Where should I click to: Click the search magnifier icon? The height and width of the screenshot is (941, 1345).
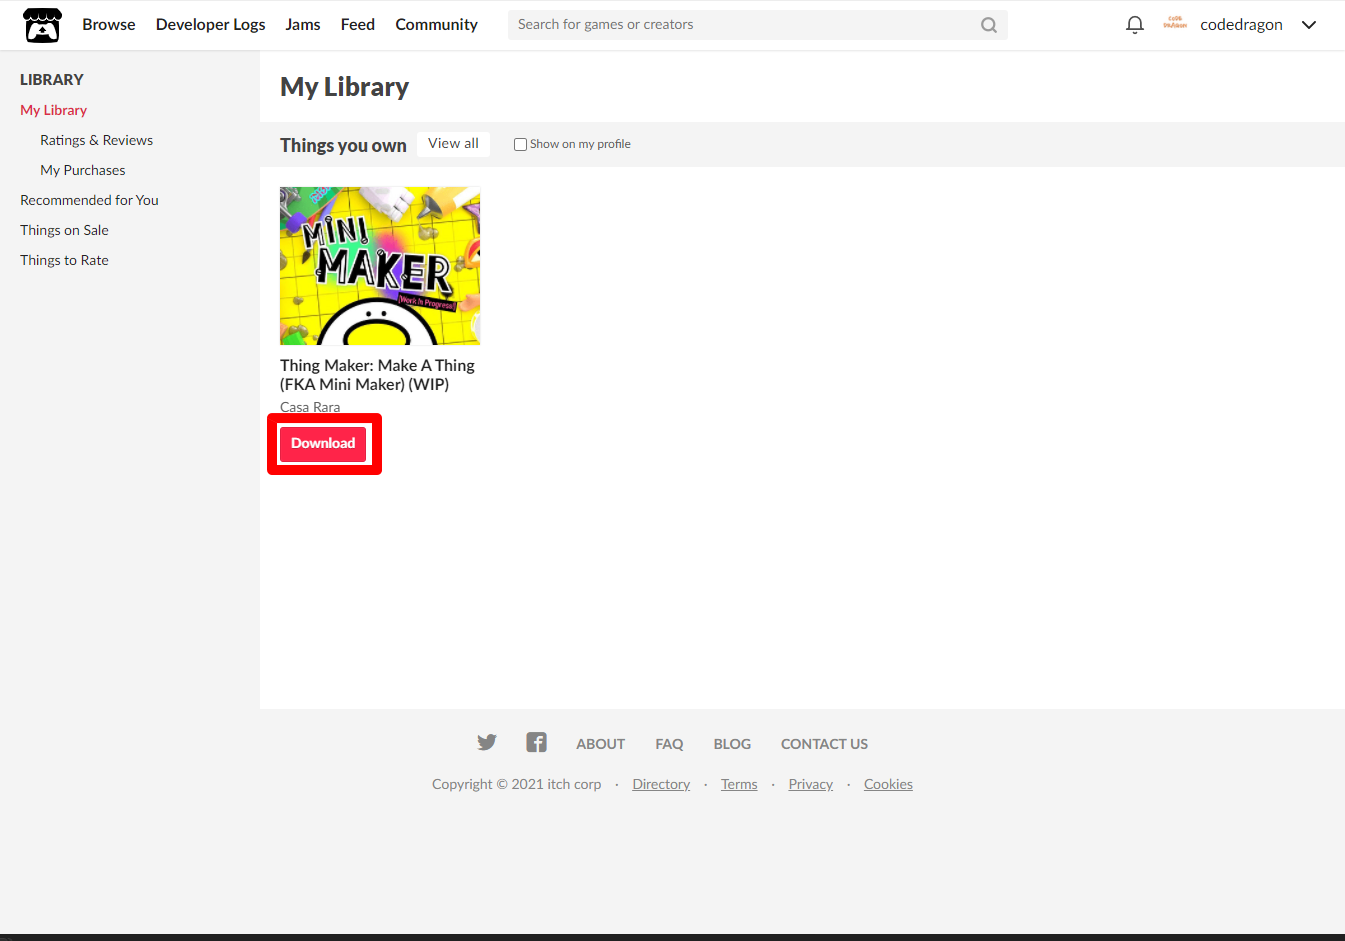click(989, 25)
